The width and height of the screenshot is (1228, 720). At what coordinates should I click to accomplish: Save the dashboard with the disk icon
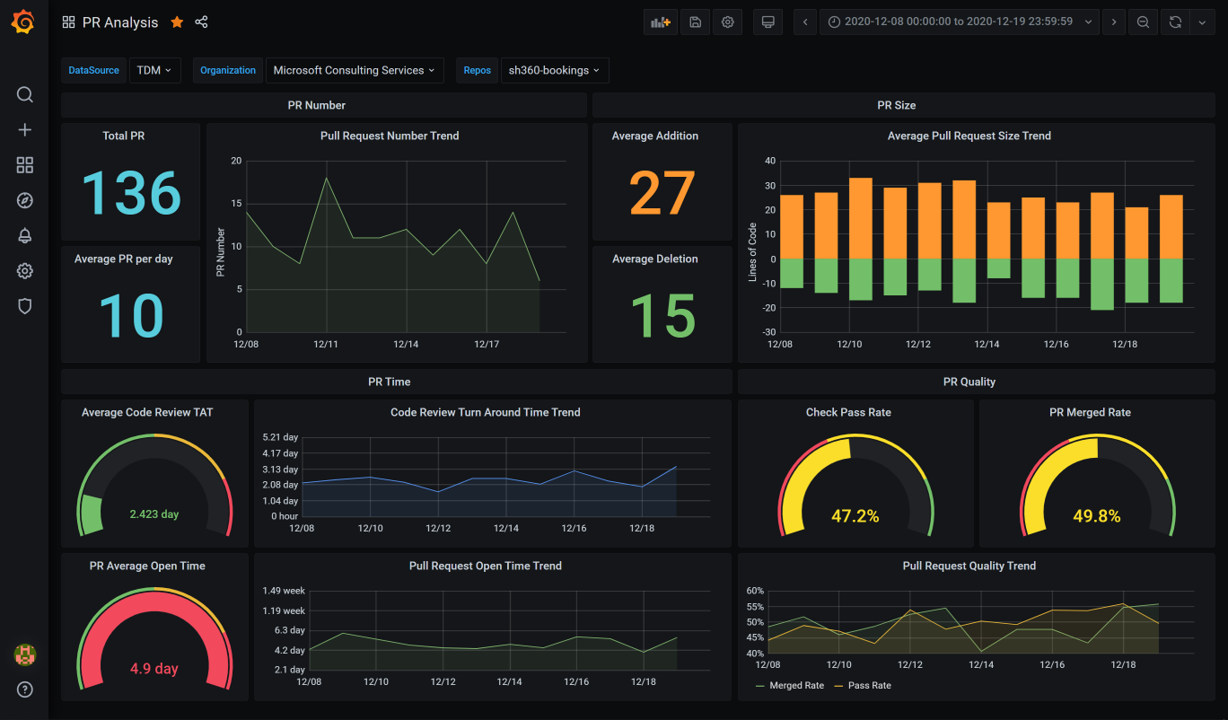[x=695, y=22]
